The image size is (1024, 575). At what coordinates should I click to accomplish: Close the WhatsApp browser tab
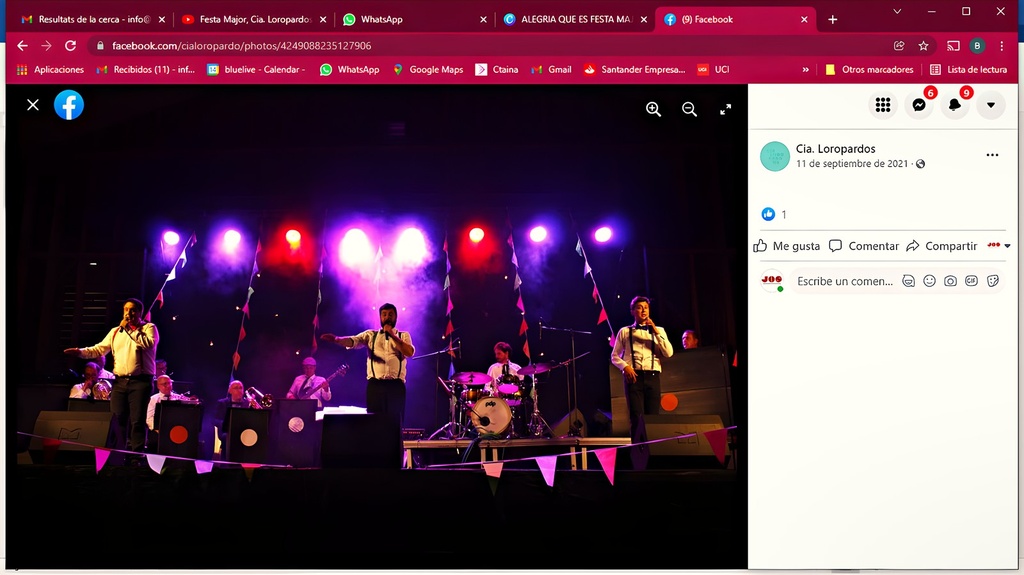[x=483, y=20]
